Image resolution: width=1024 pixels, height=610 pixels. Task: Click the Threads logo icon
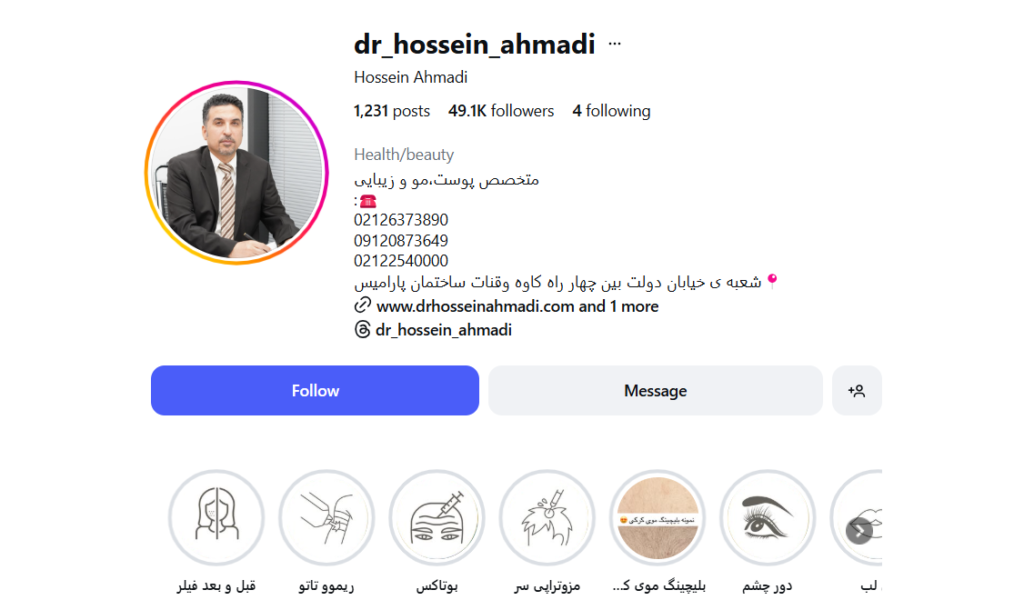[x=362, y=330]
